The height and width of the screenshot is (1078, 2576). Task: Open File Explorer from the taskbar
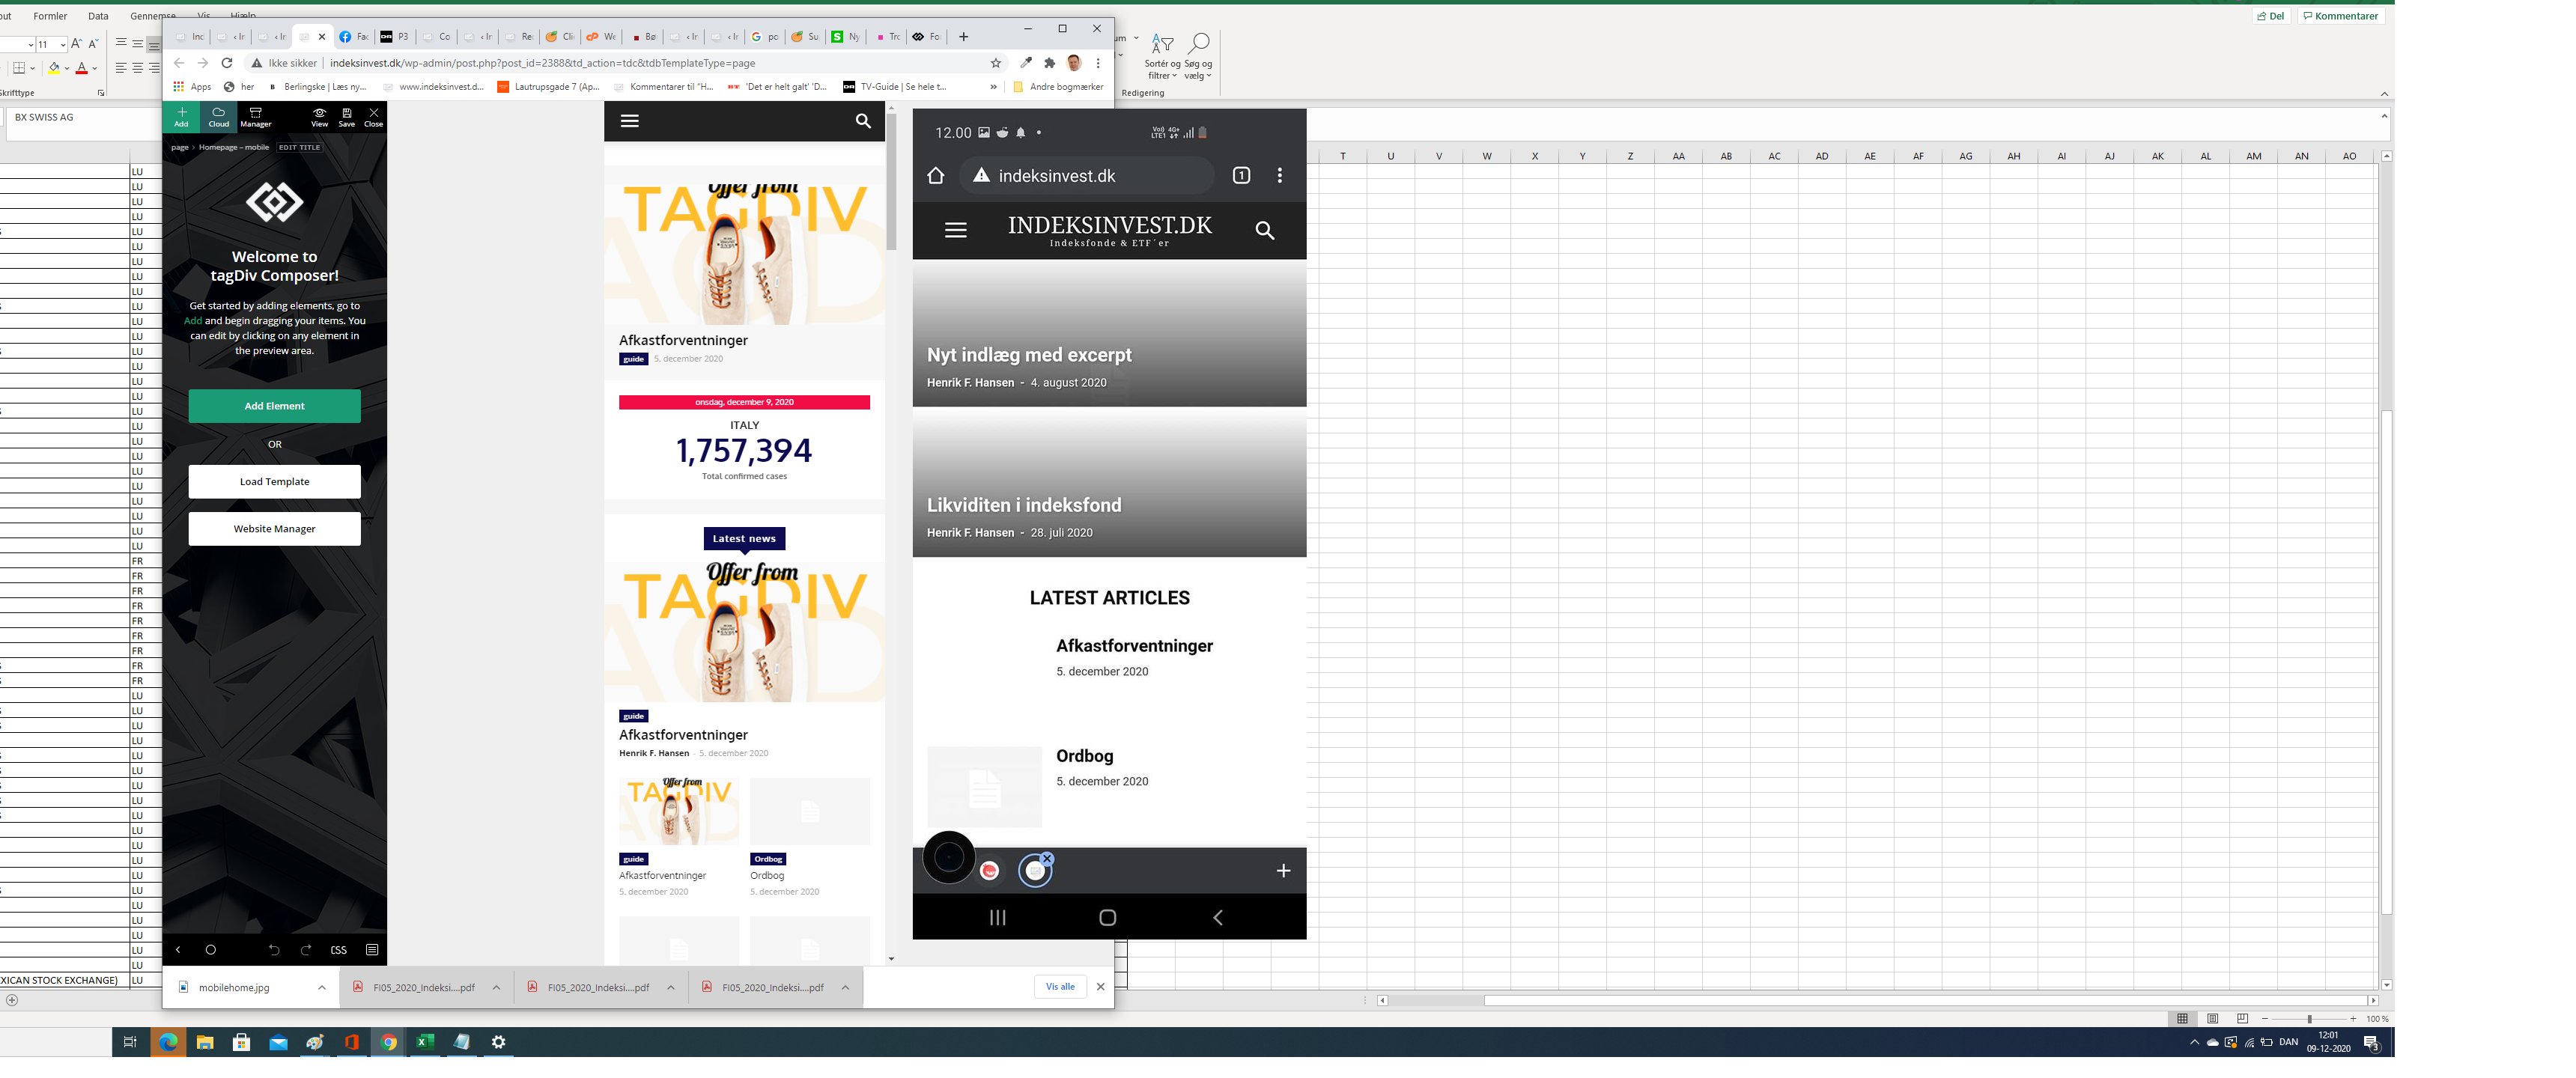pos(204,1043)
